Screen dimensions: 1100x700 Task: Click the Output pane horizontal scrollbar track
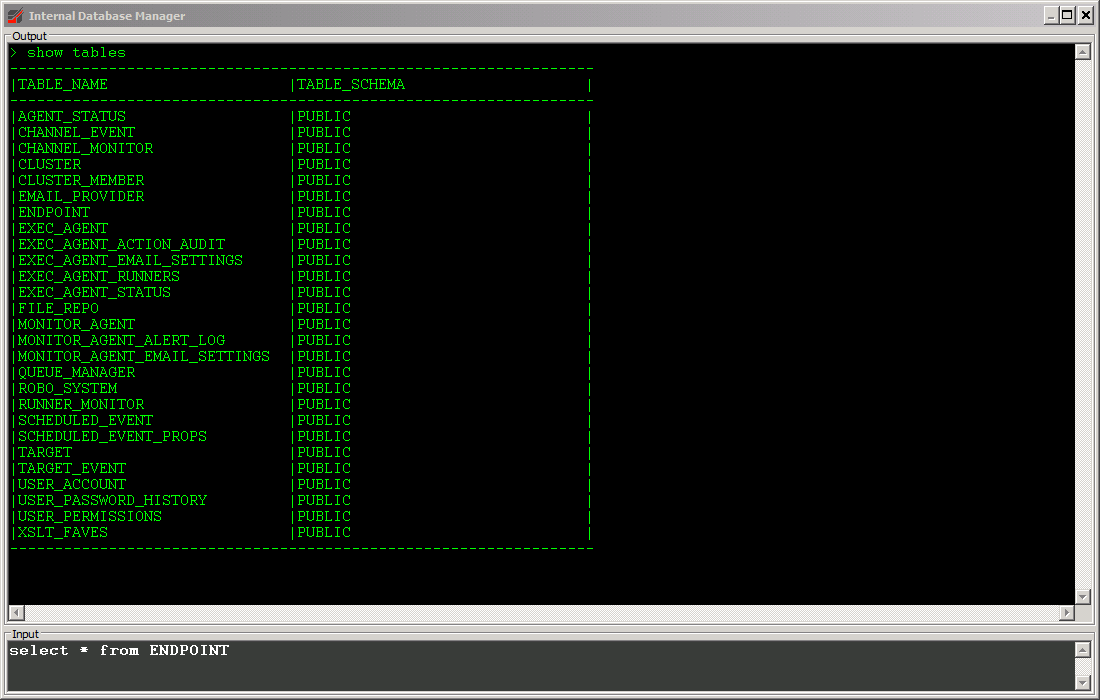(540, 612)
